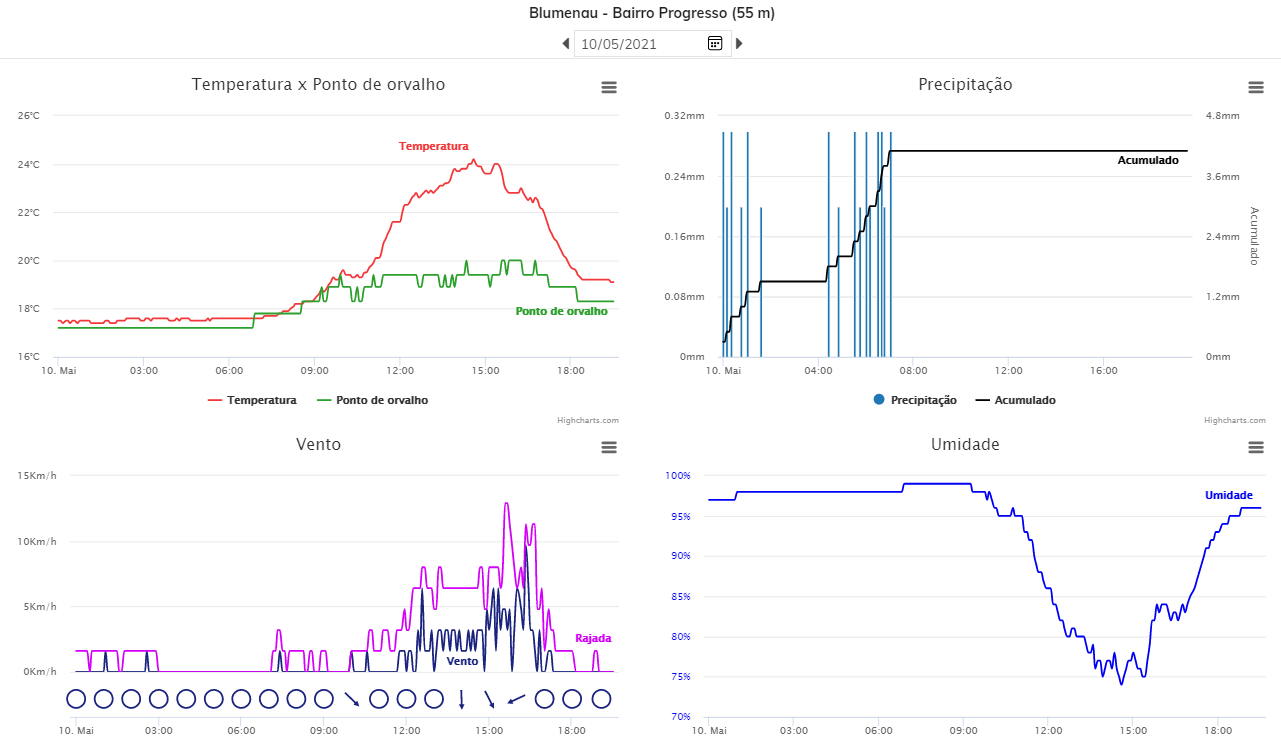Open Highcharts.com link under temperature chart
Image resolution: width=1281 pixels, height=743 pixels.
point(588,420)
